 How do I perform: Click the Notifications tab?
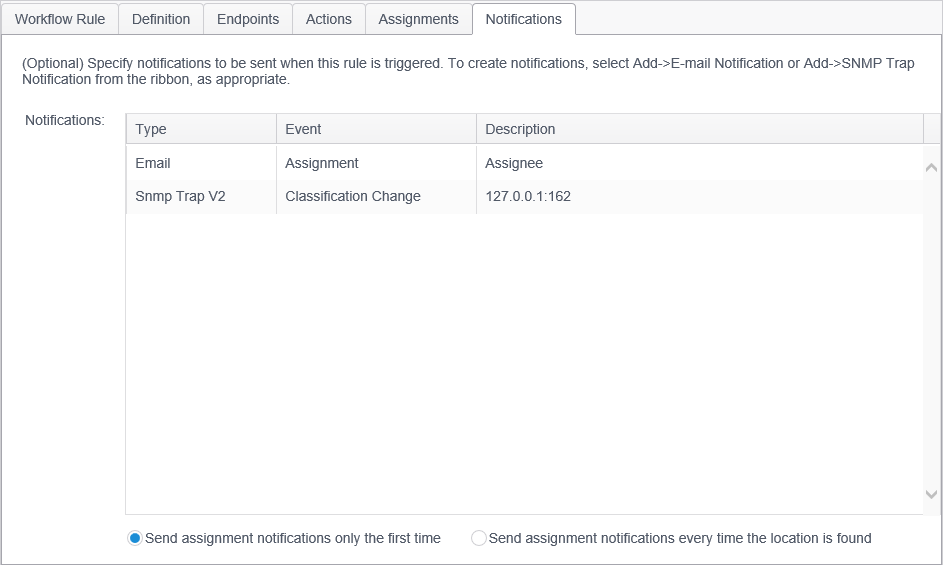(524, 19)
